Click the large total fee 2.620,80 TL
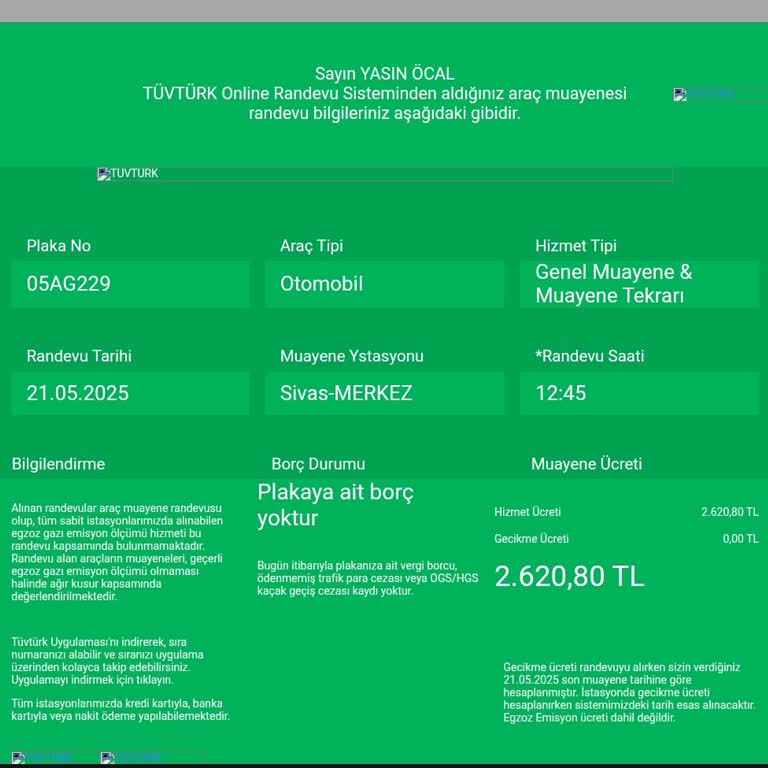The width and height of the screenshot is (768, 768). [569, 576]
